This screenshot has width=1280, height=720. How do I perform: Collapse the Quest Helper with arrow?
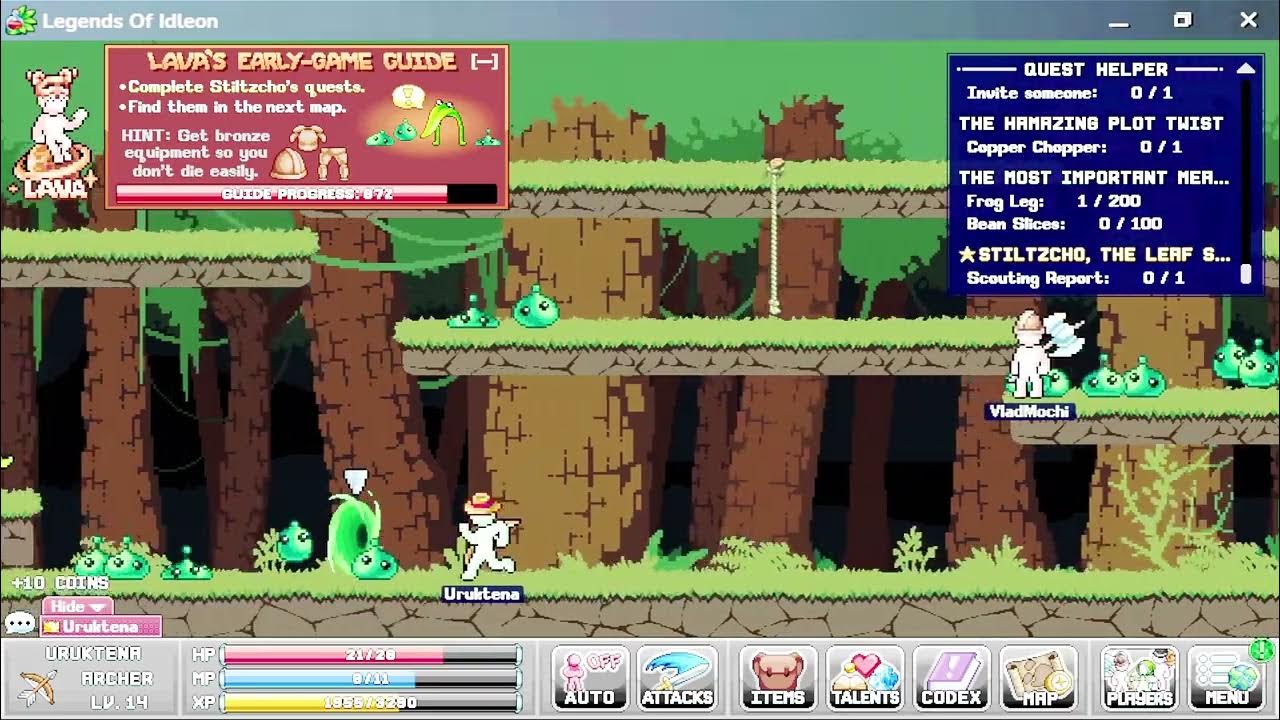click(1246, 69)
